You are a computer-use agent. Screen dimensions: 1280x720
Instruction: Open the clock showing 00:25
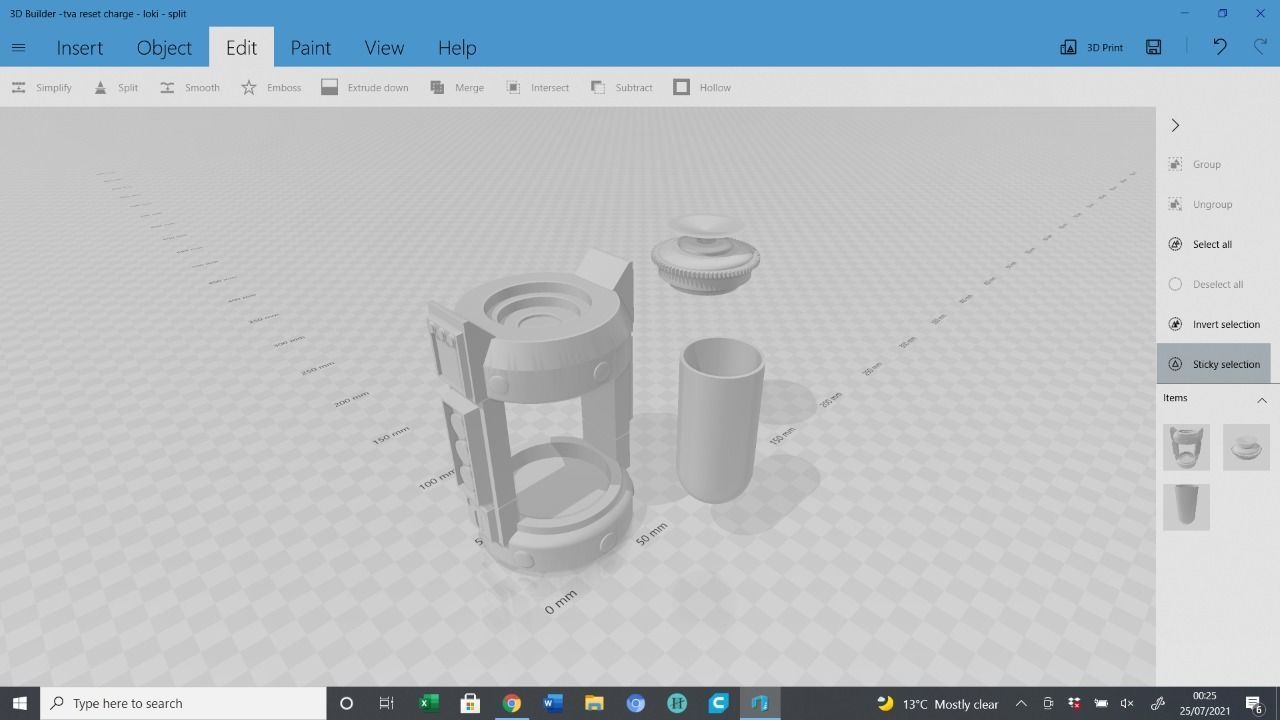click(x=1205, y=703)
